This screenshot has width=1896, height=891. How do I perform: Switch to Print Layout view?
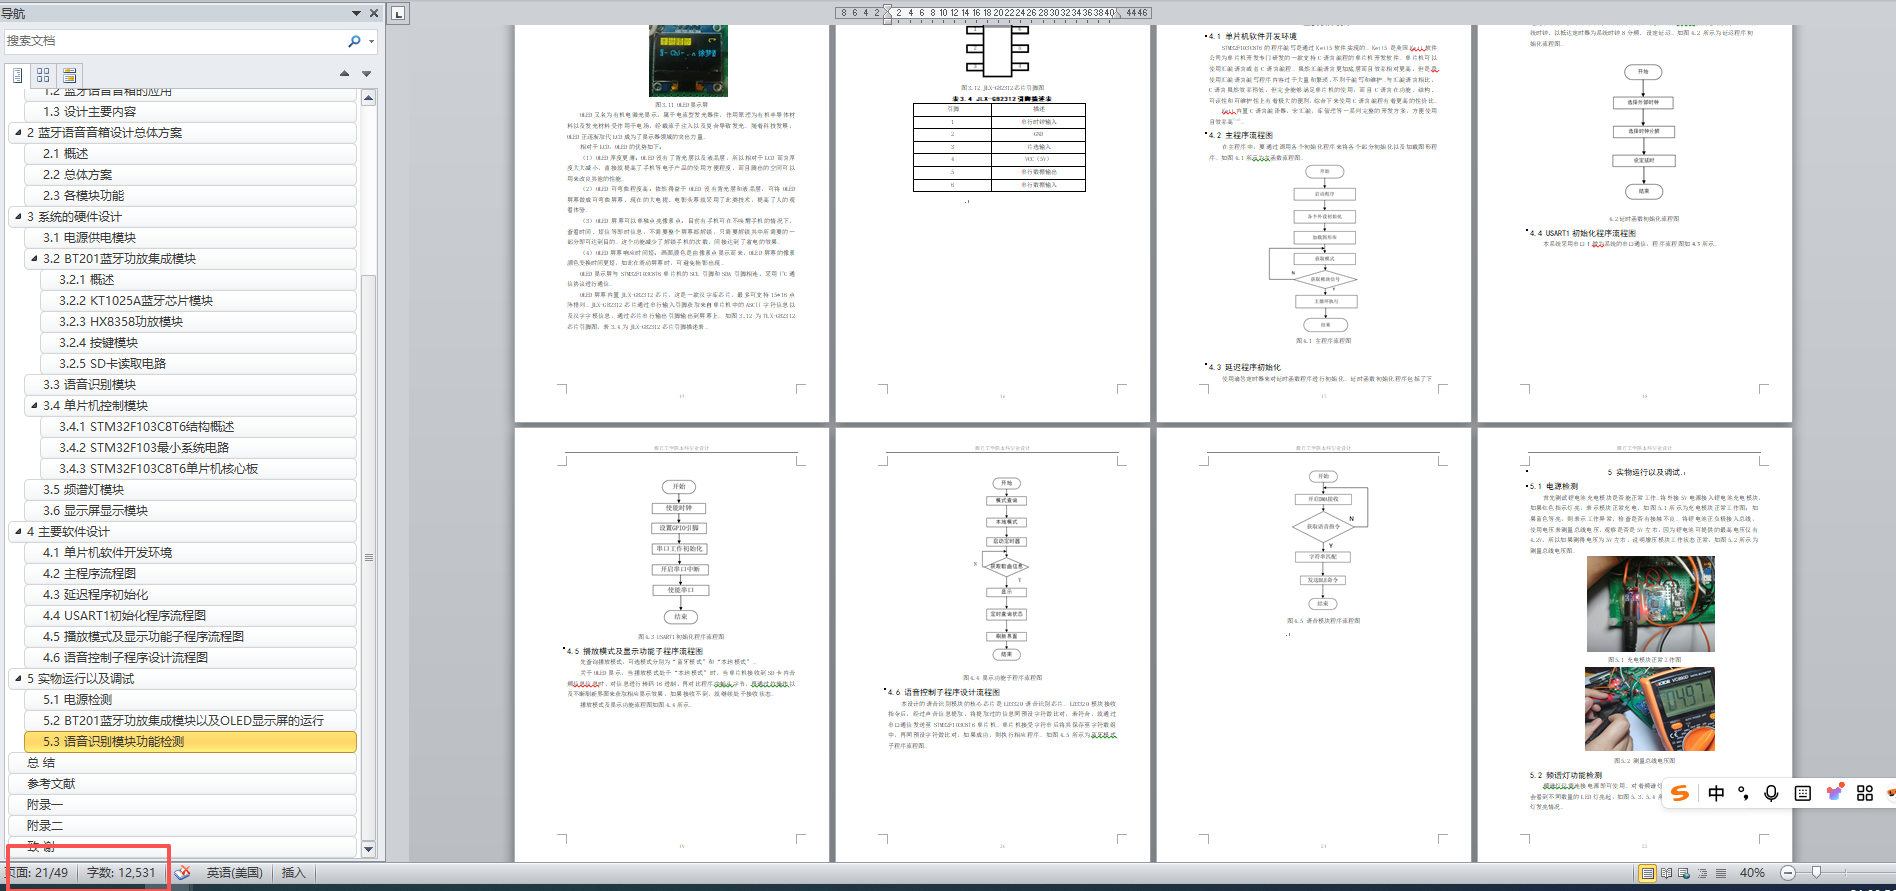tap(1648, 873)
